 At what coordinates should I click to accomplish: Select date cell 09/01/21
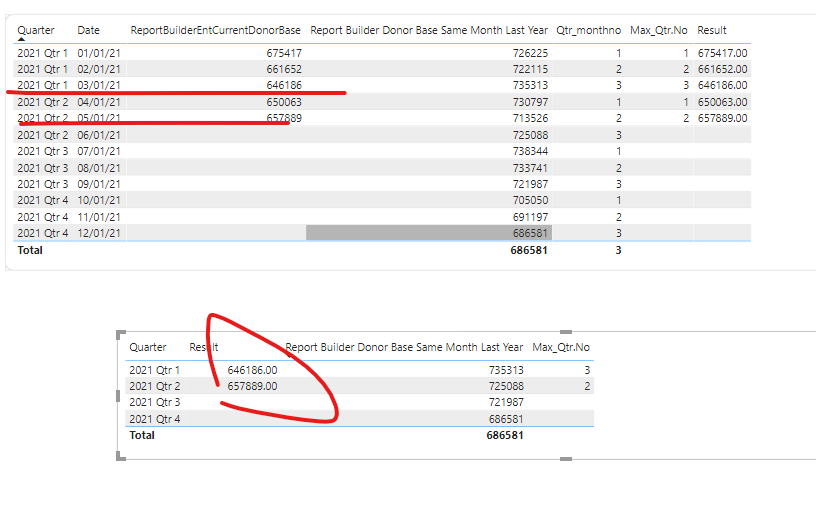click(x=99, y=184)
